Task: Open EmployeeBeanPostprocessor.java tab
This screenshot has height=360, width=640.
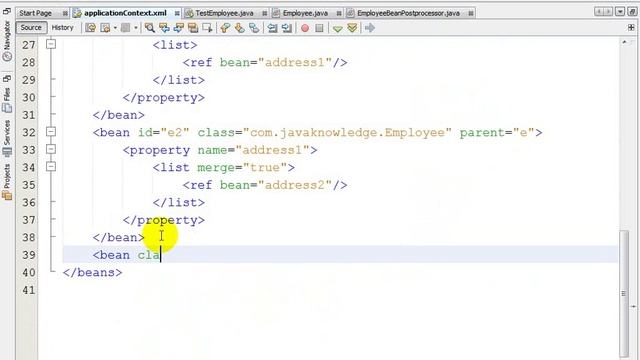Action: click(408, 13)
